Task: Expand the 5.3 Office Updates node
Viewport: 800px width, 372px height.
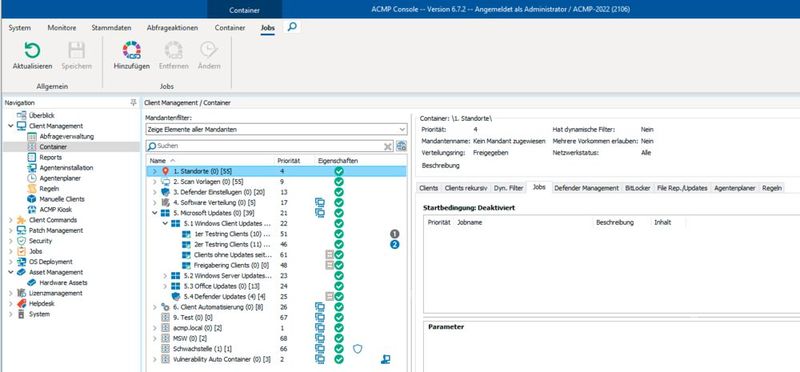Action: (x=165, y=286)
